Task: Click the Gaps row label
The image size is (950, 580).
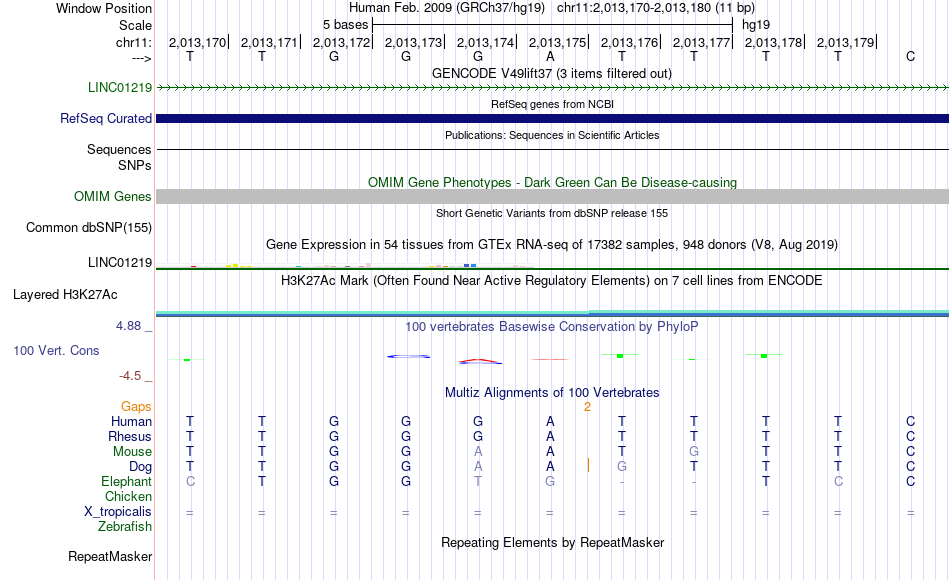Action: tap(136, 407)
